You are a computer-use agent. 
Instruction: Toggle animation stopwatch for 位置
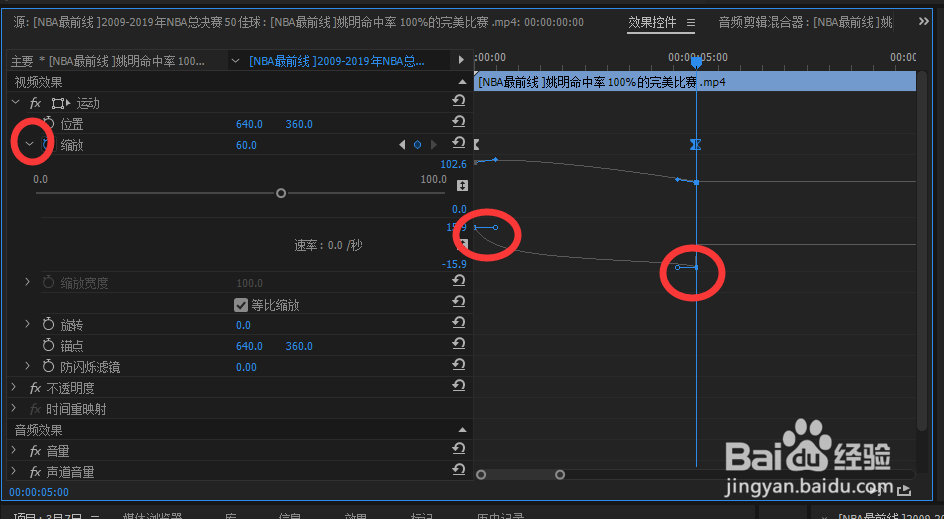click(49, 124)
